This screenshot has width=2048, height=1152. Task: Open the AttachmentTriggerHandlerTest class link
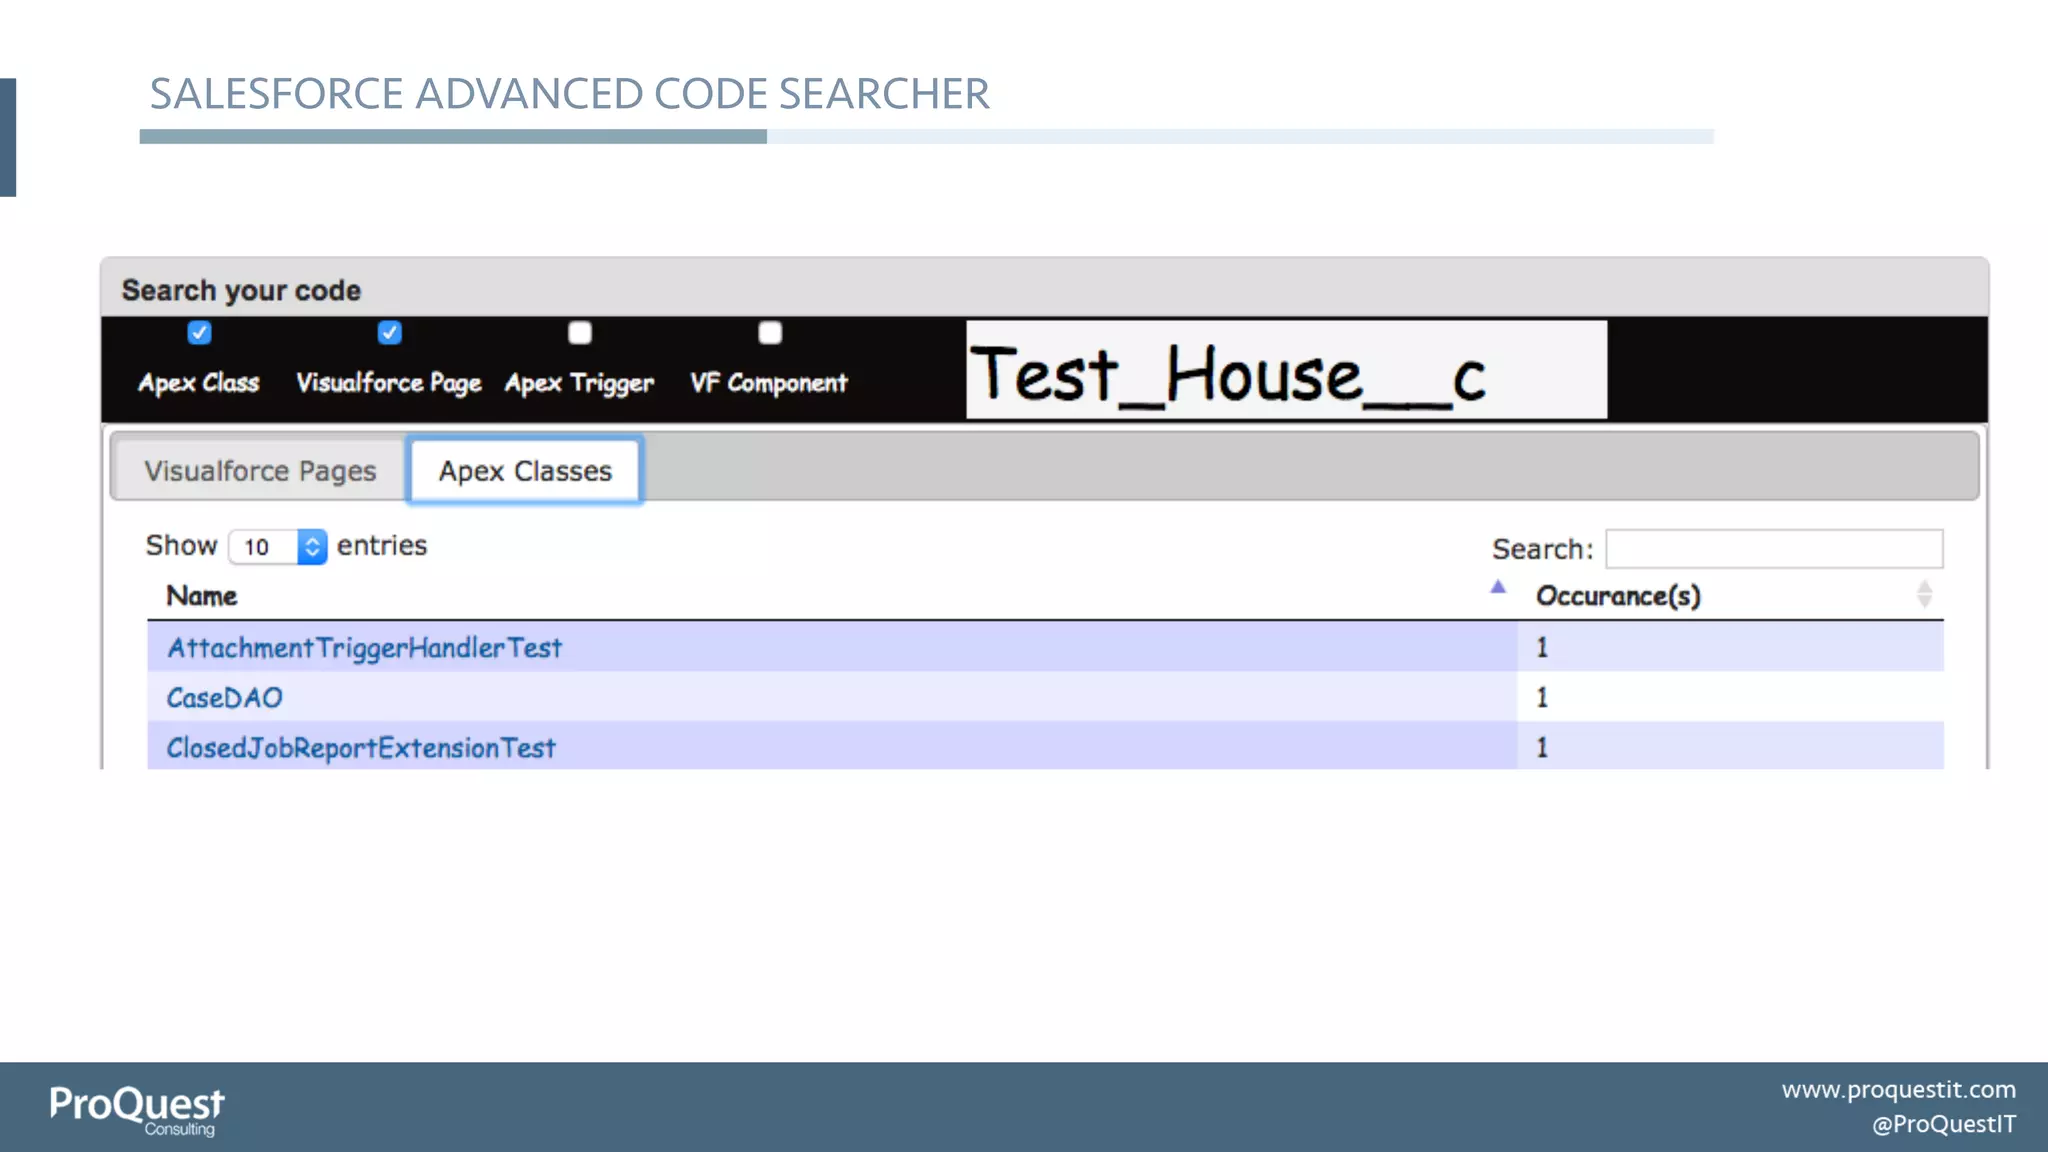pos(365,648)
